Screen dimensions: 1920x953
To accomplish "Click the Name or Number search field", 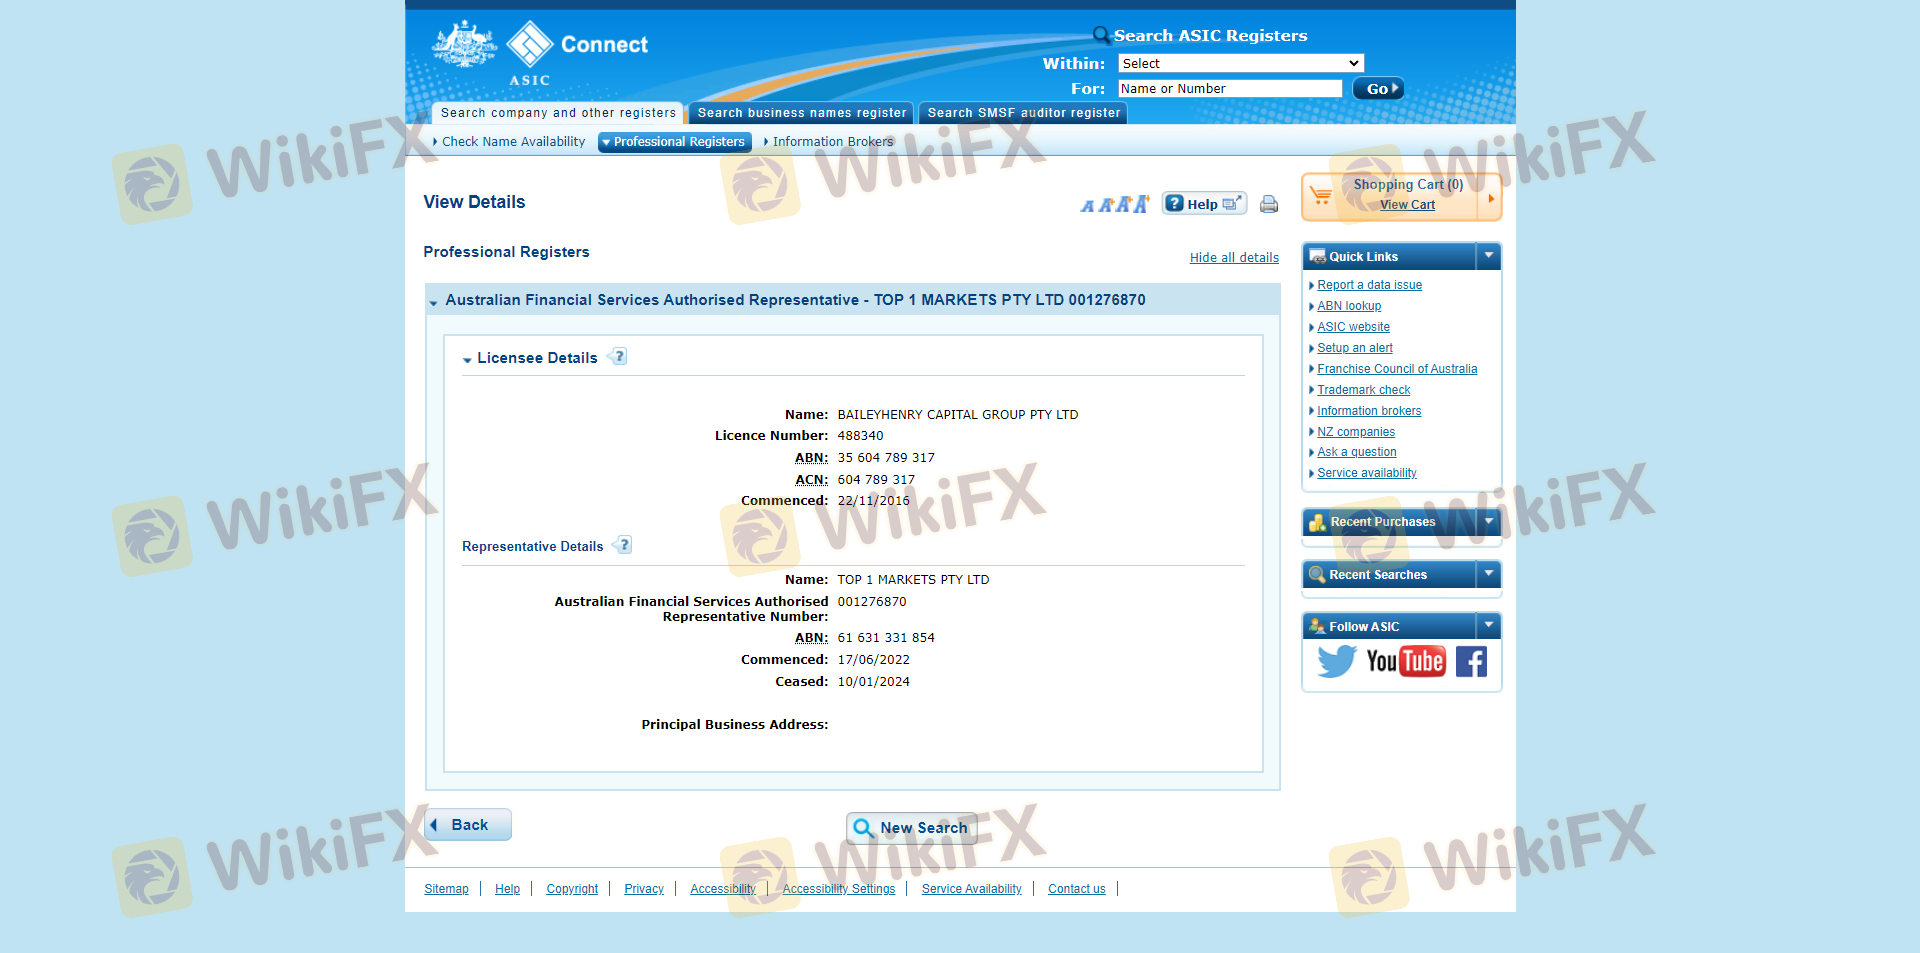I will (x=1229, y=89).
